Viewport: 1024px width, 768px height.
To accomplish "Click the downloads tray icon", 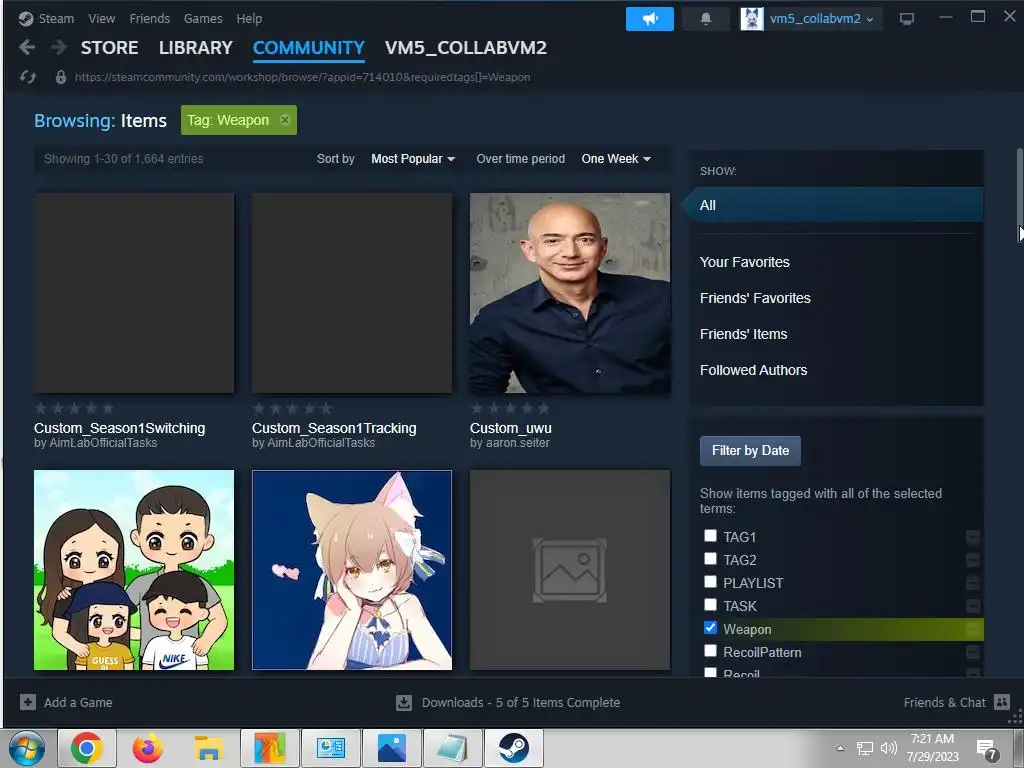I will coord(404,703).
